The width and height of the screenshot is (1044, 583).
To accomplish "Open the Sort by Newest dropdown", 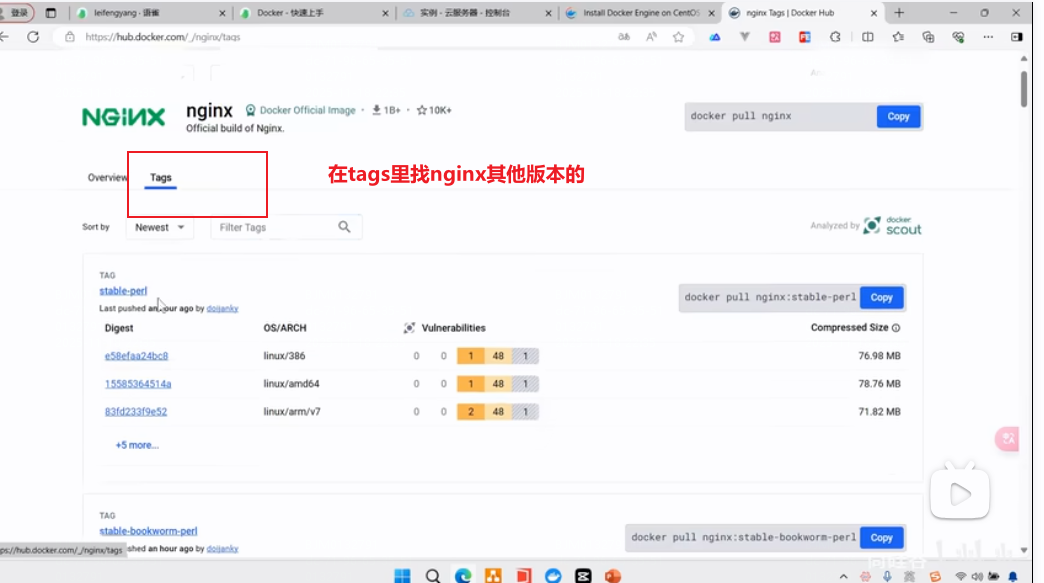I will pyautogui.click(x=160, y=227).
